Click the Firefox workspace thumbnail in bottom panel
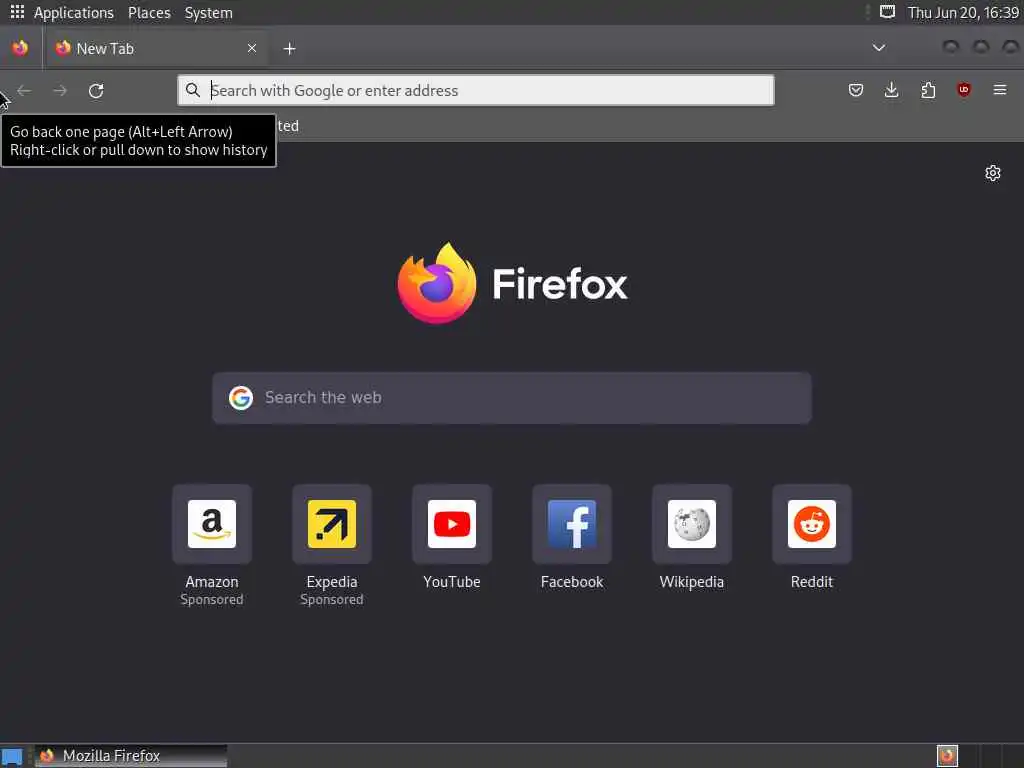Screen dimensions: 1024x768 (948, 756)
